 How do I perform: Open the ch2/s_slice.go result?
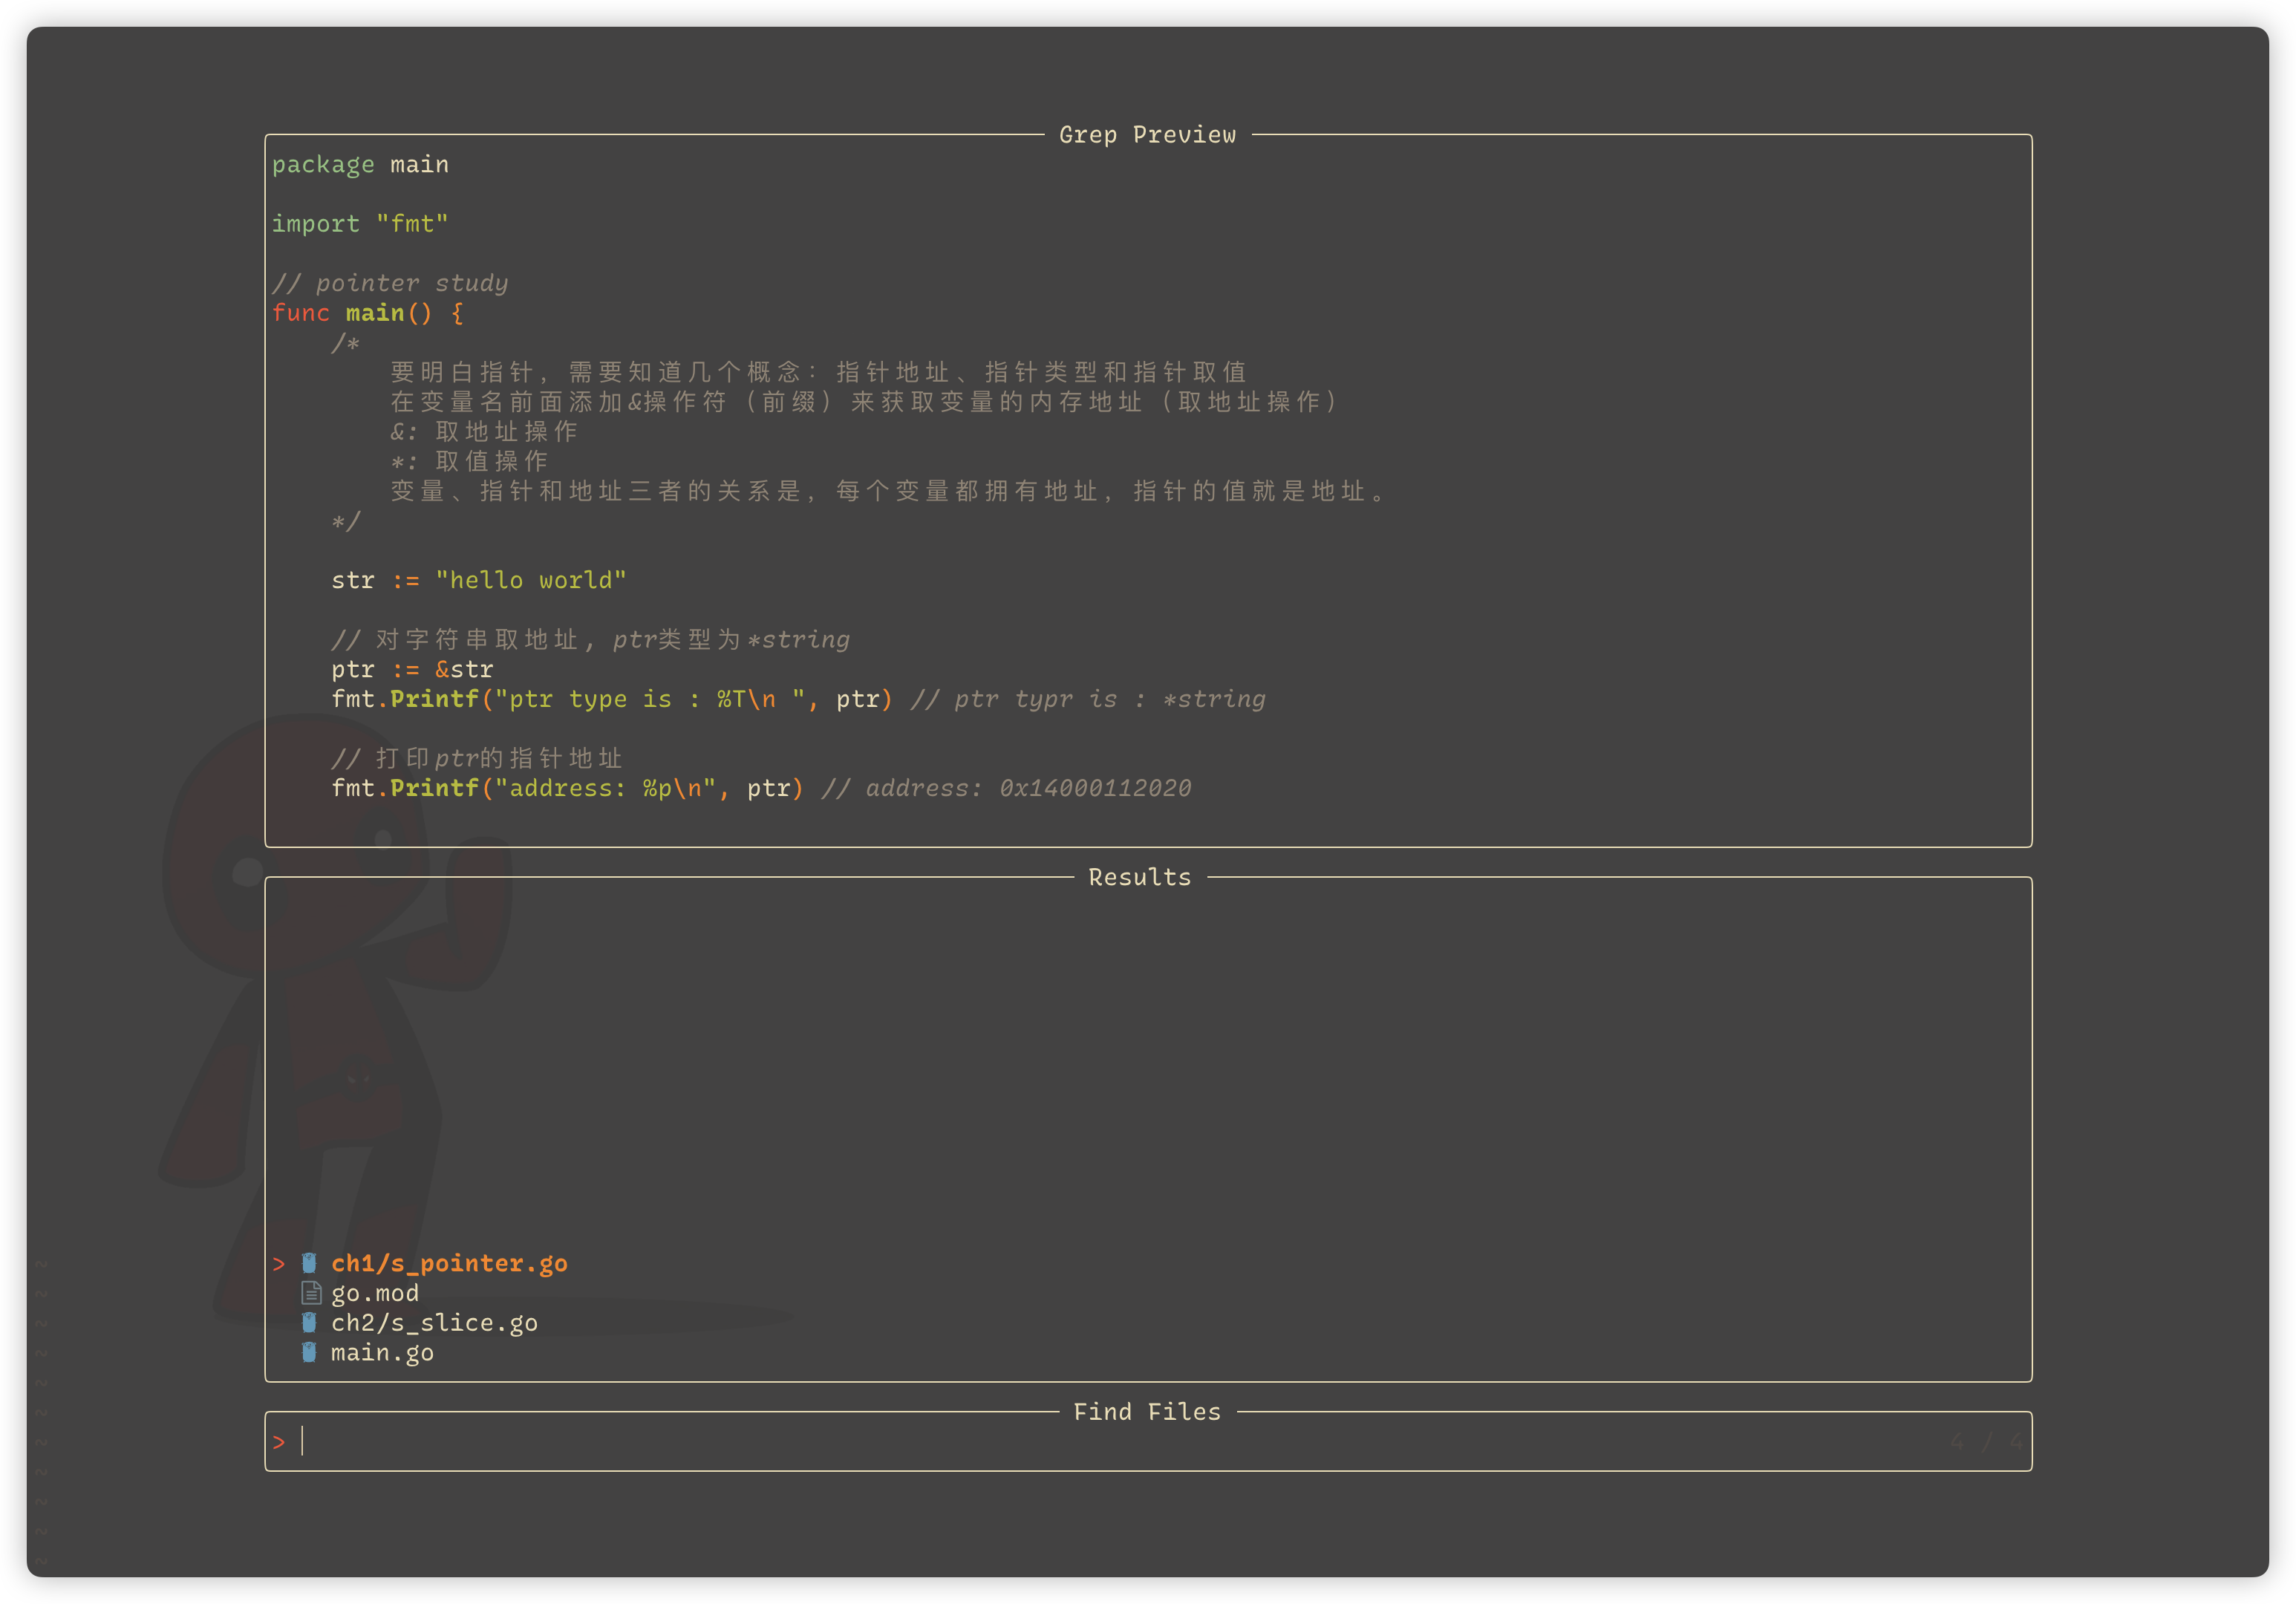[x=434, y=1323]
